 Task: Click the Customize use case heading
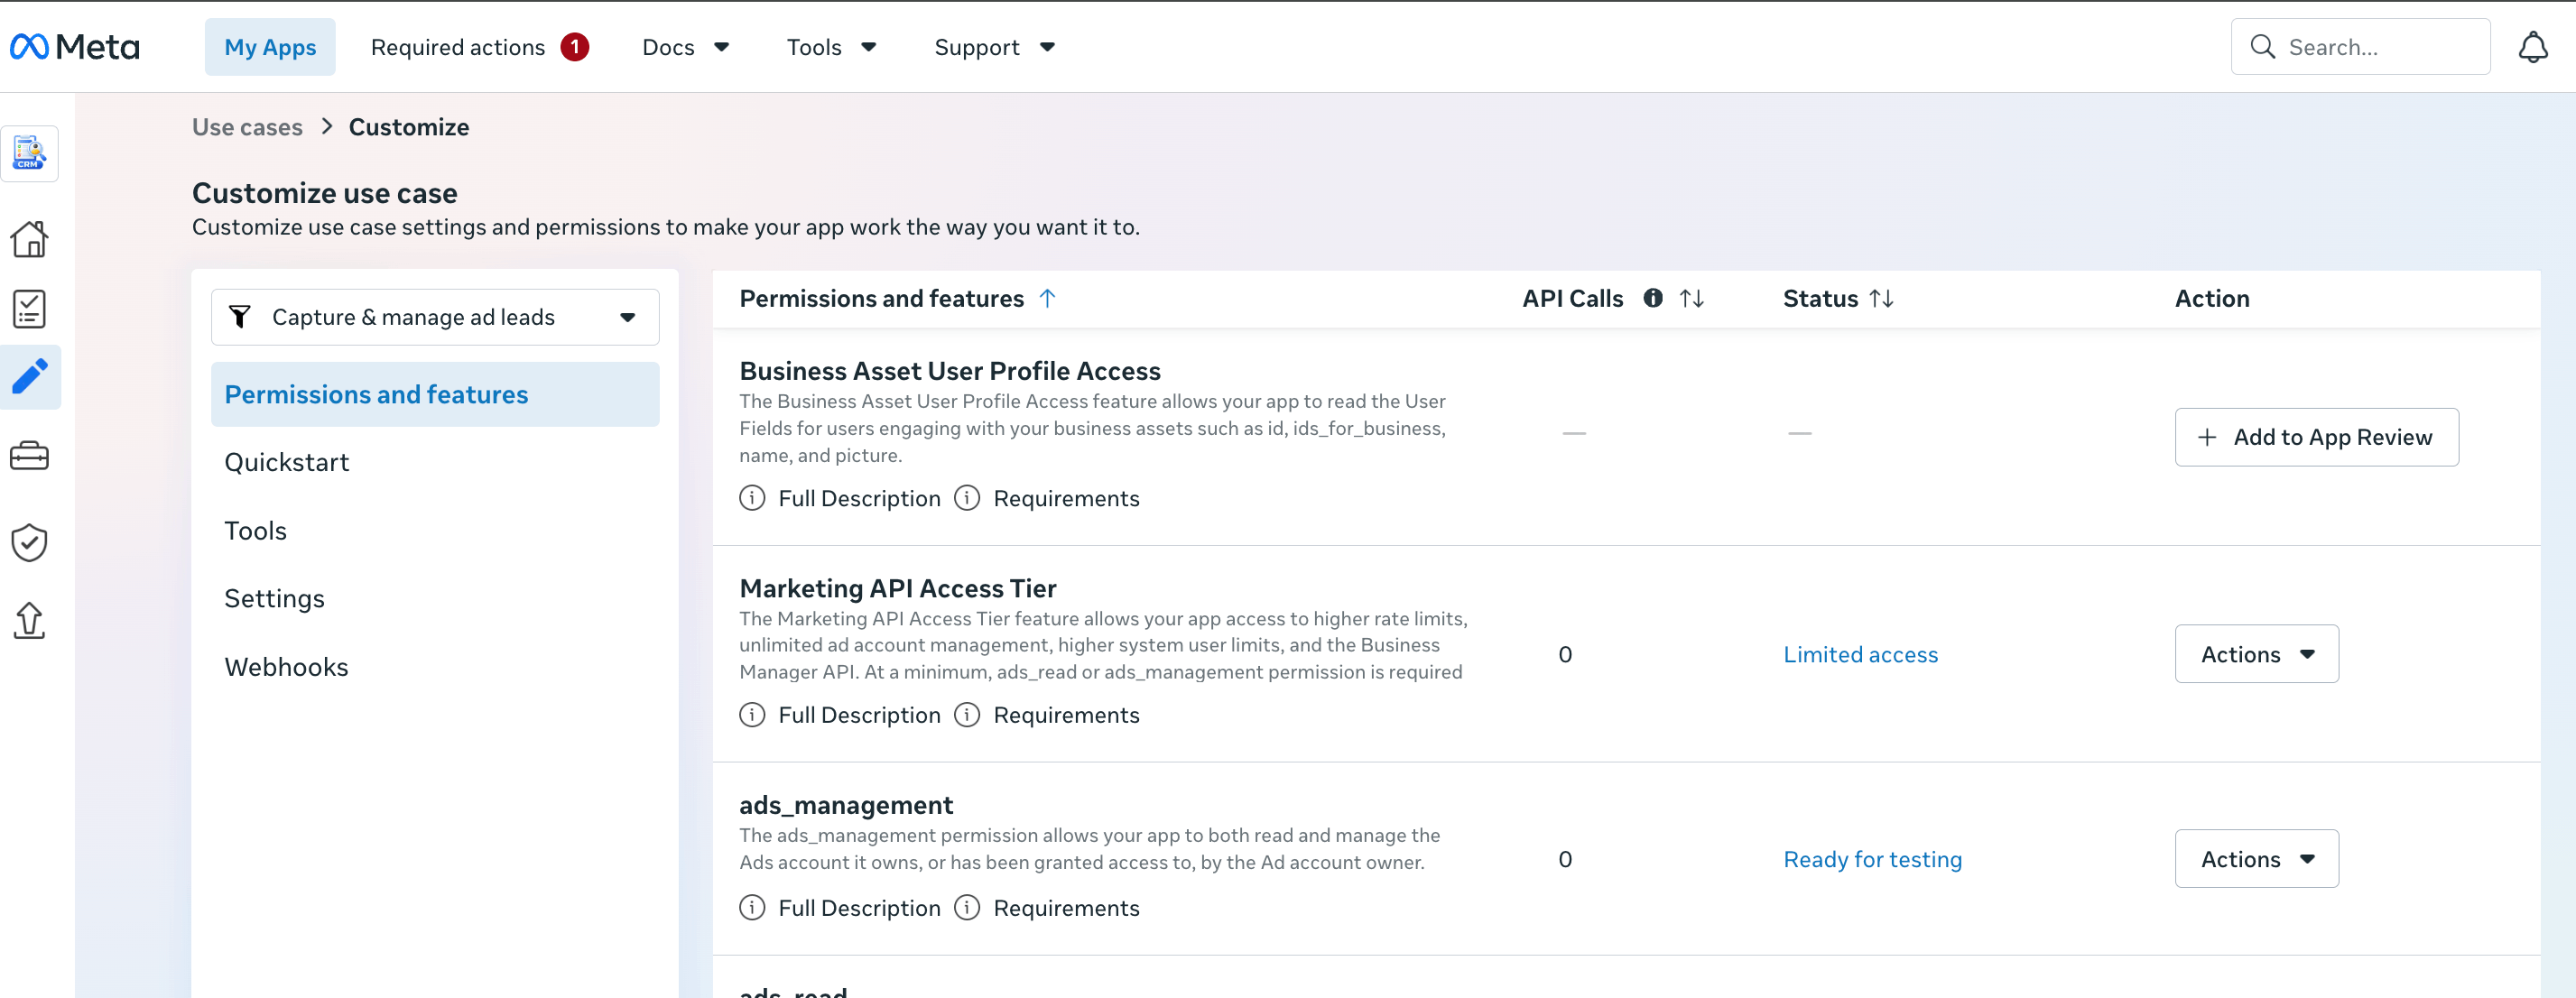click(324, 193)
